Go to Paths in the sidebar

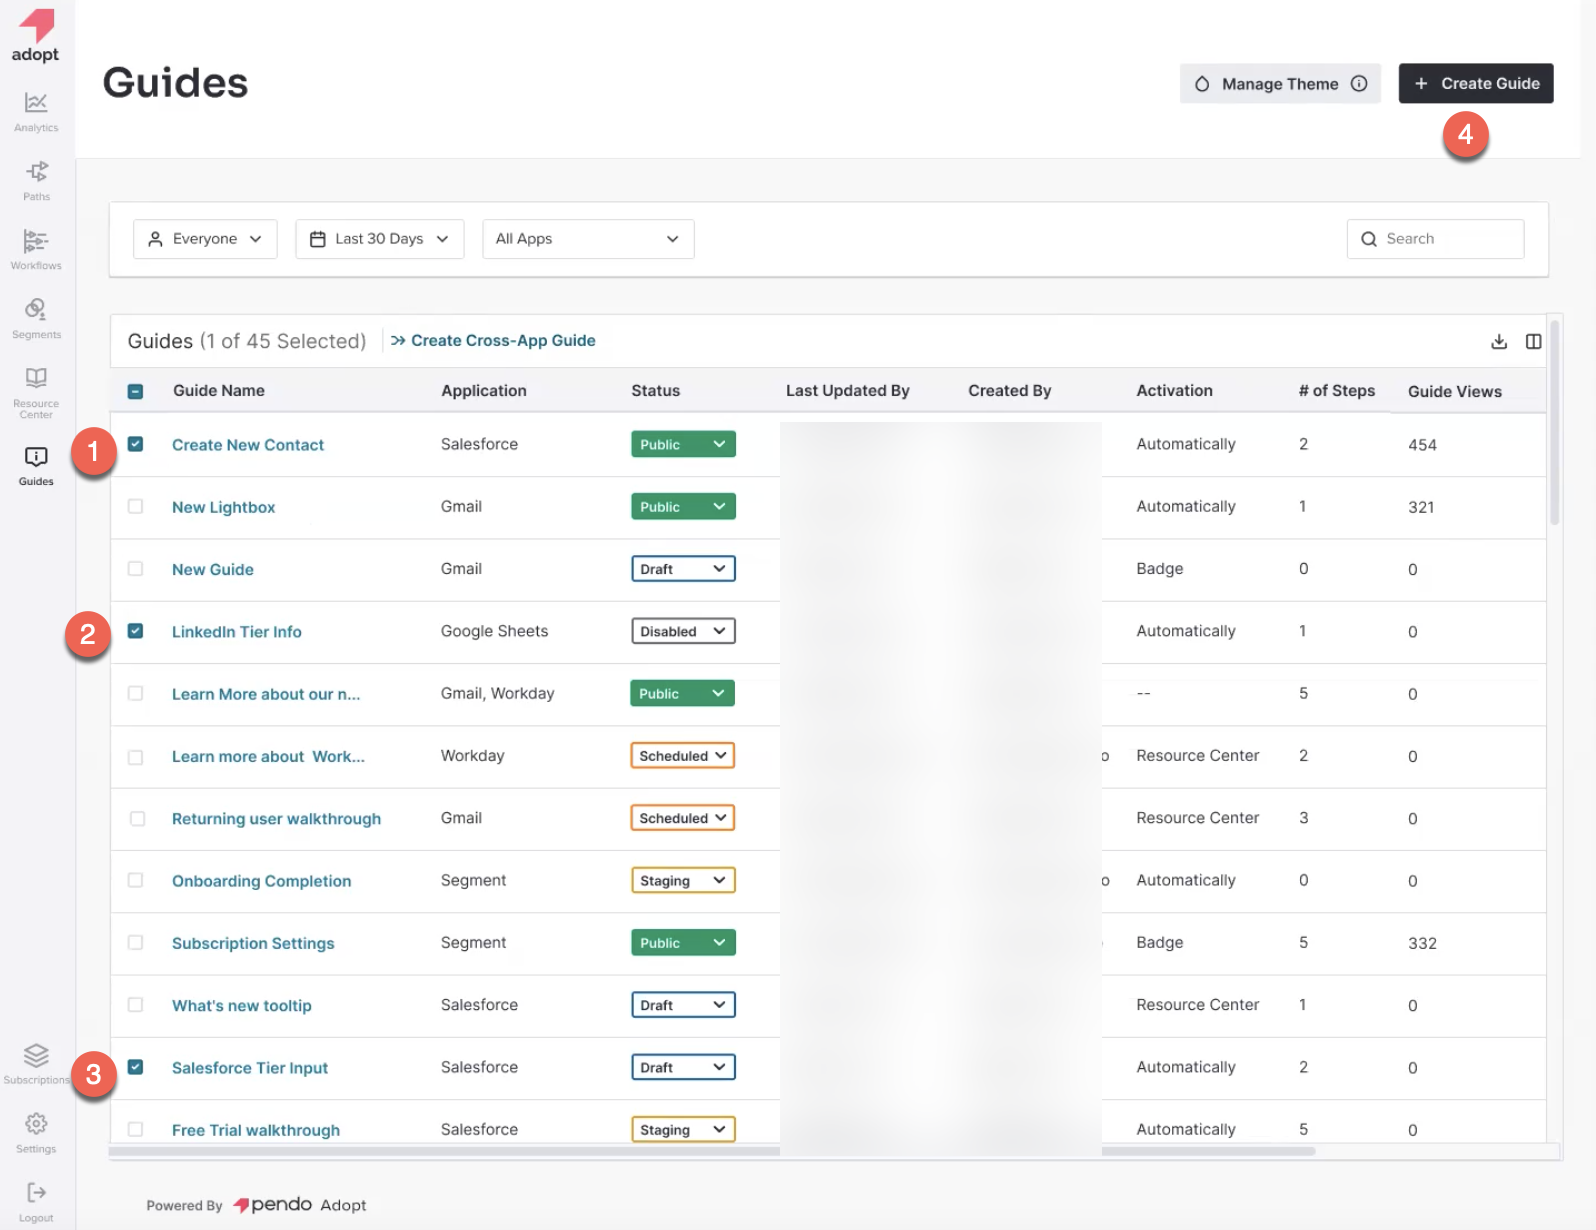click(36, 181)
